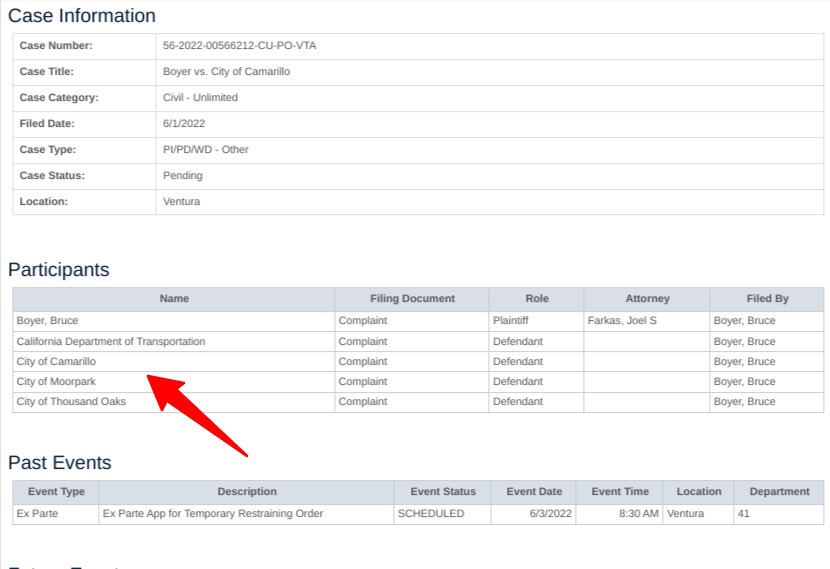Click the Role column header
Screen dimensions: 830x569
tap(537, 299)
